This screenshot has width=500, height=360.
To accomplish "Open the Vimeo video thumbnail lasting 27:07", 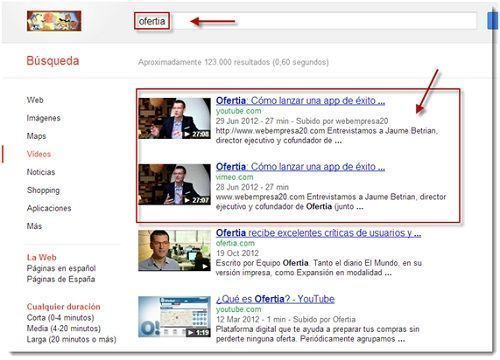I will tap(174, 184).
